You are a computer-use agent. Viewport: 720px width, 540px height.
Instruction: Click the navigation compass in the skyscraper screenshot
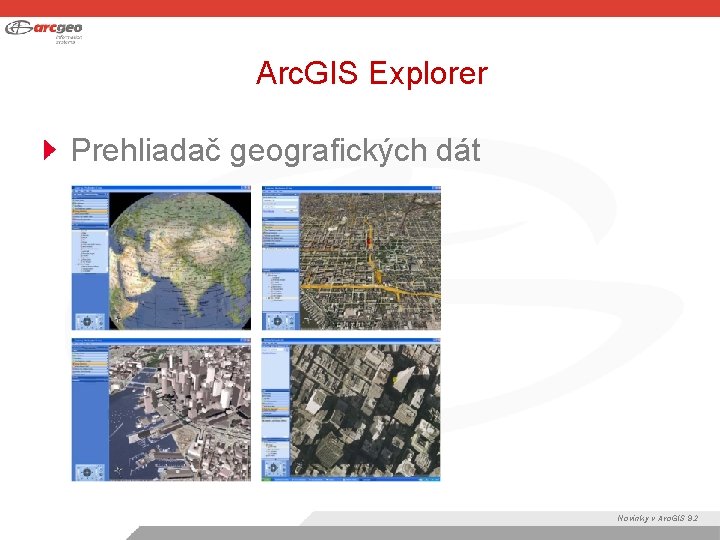click(274, 468)
